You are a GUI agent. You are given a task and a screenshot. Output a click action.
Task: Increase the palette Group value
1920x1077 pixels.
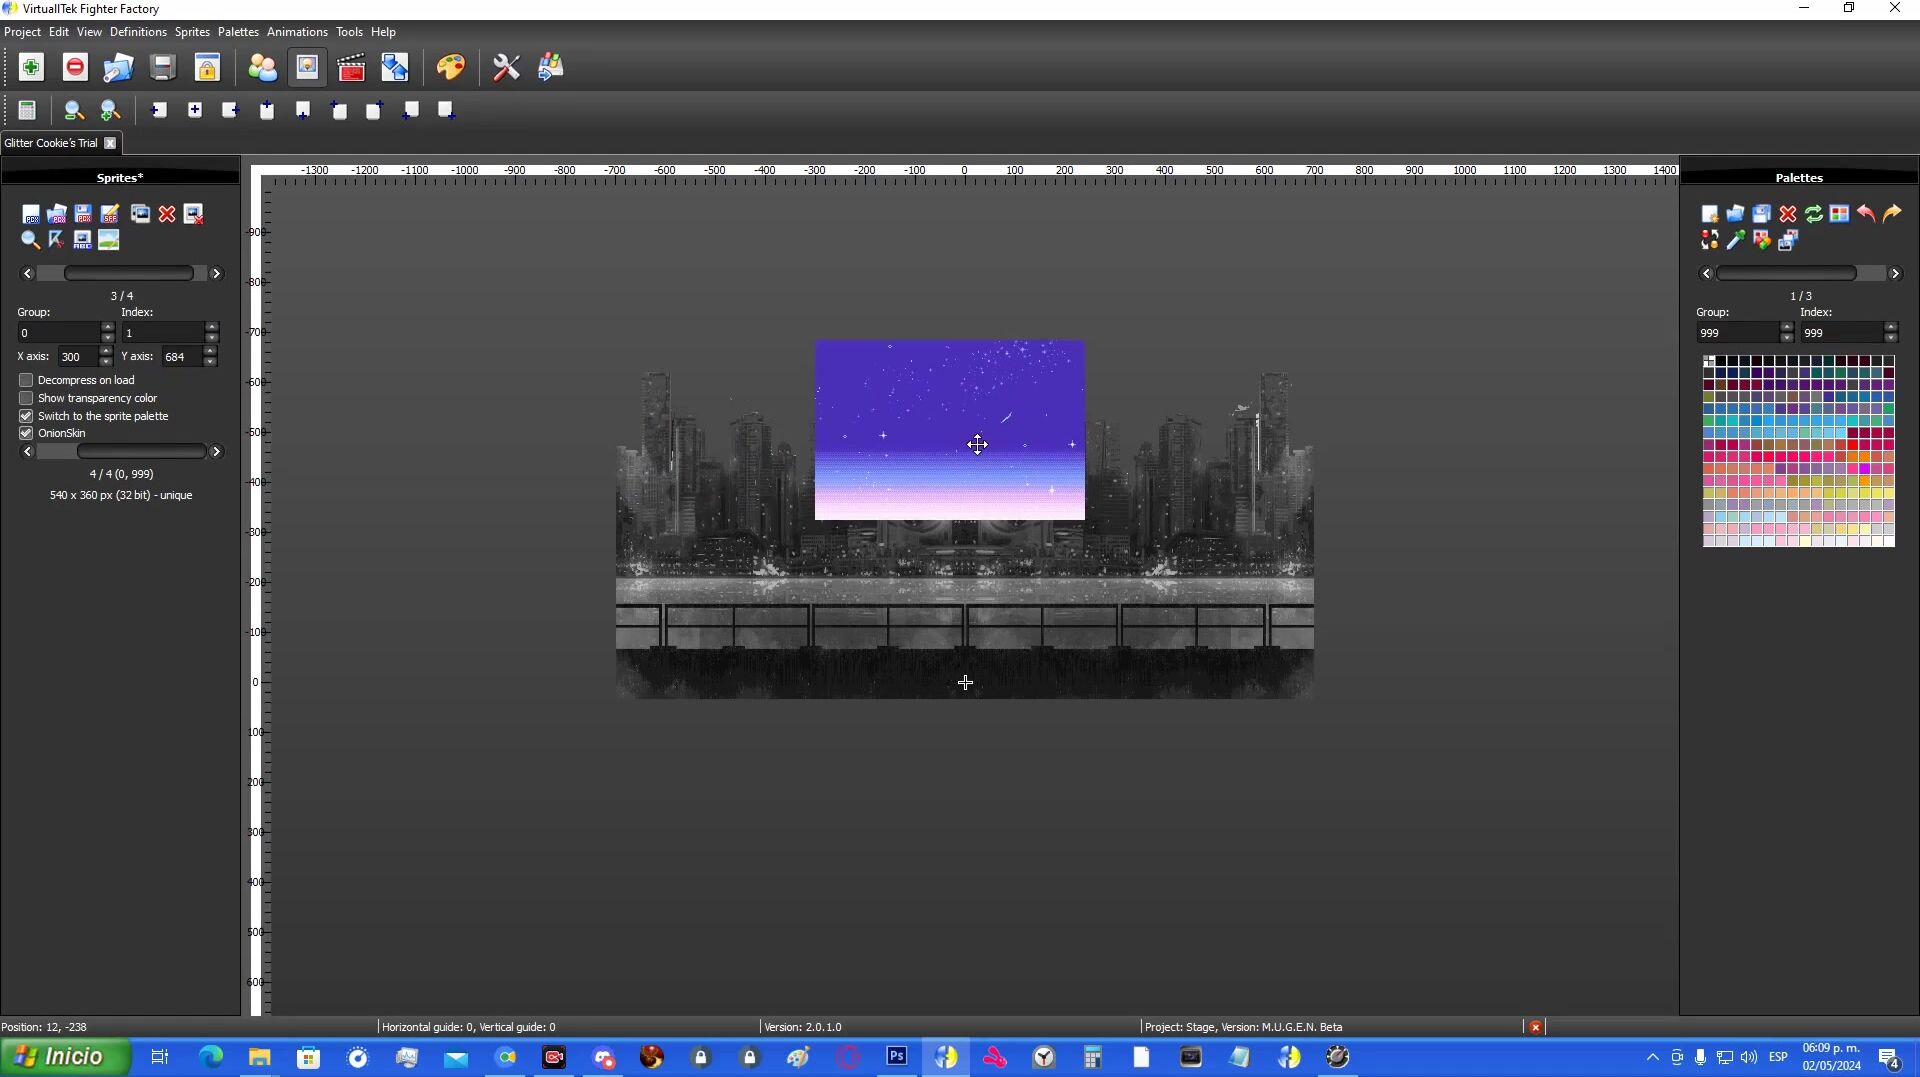click(x=1787, y=327)
